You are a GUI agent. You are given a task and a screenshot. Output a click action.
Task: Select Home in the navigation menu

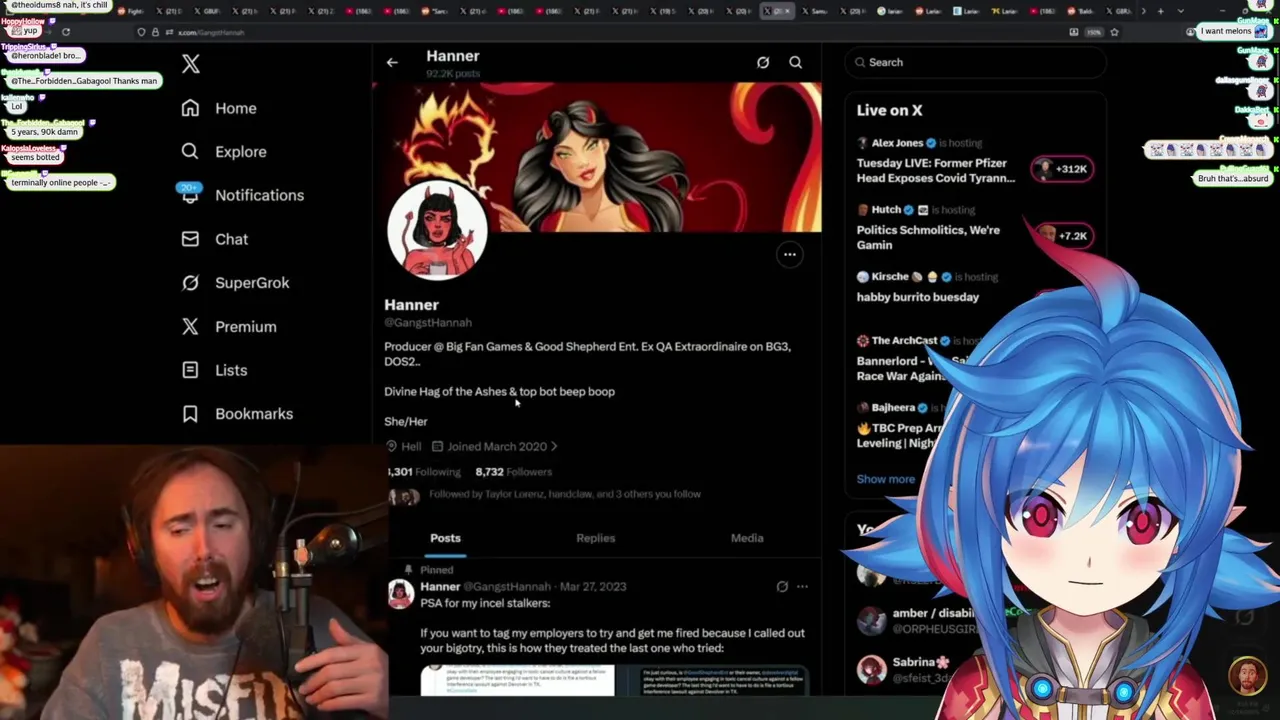point(236,108)
